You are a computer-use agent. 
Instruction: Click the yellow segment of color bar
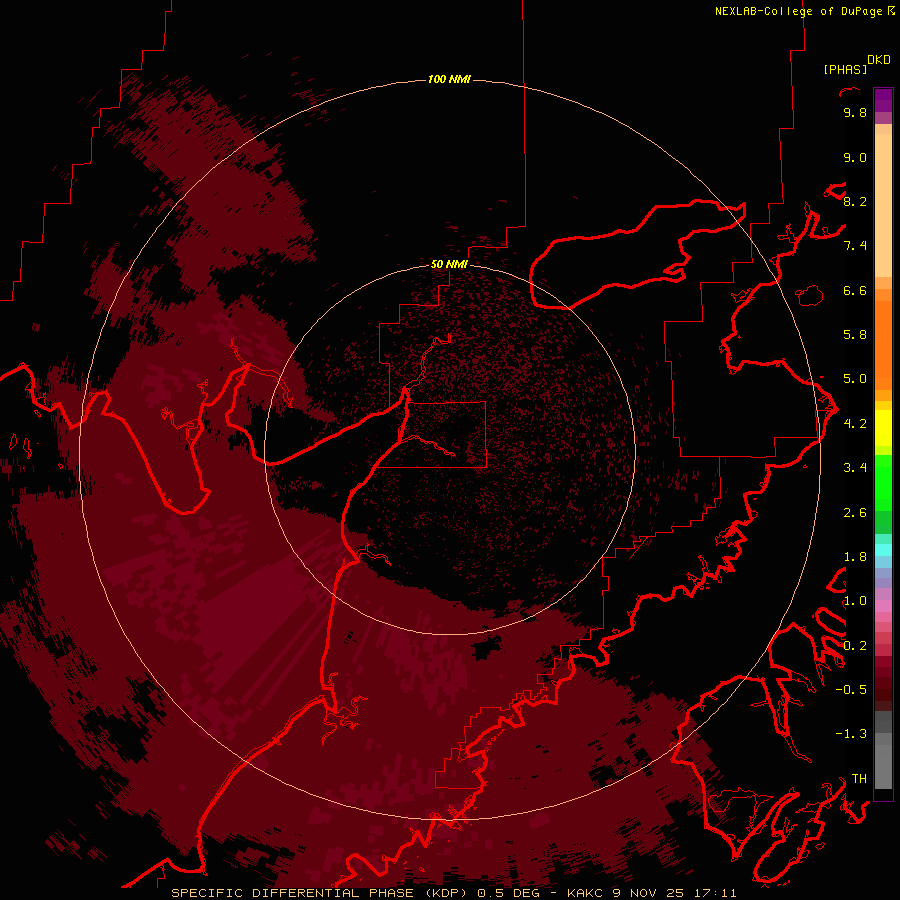point(883,428)
